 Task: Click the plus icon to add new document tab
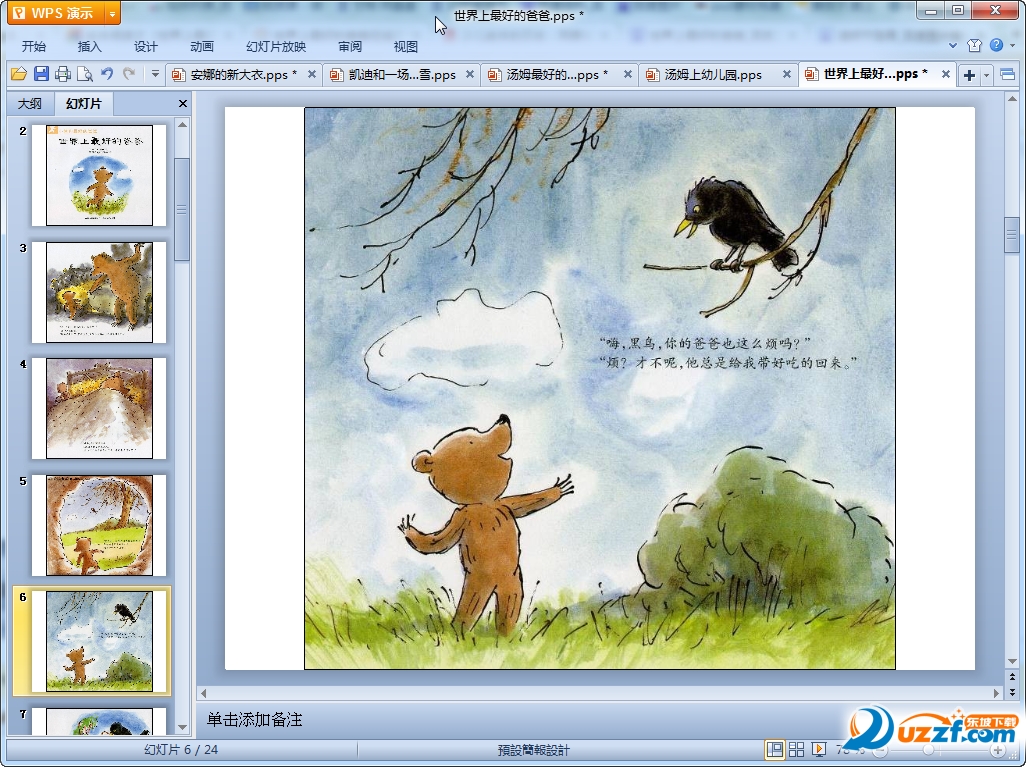click(969, 75)
